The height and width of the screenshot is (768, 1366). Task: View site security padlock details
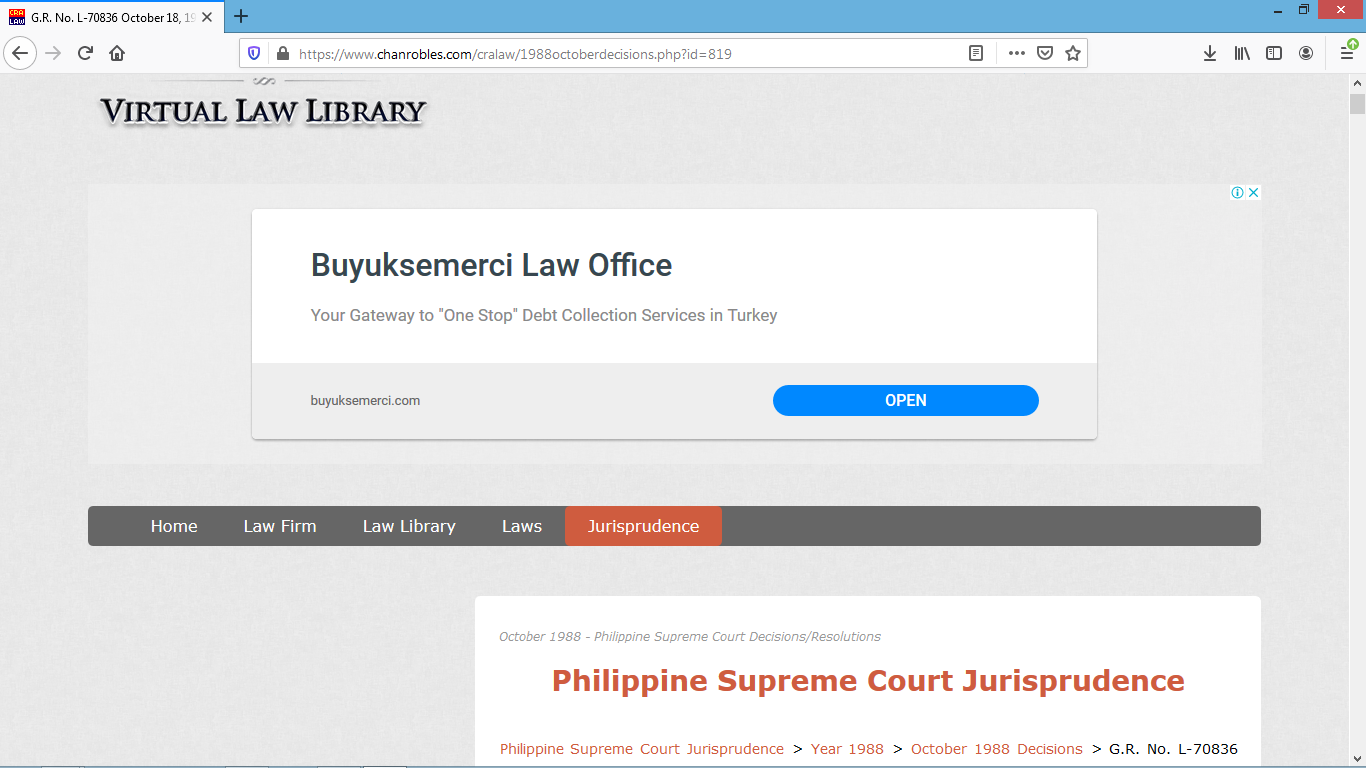point(282,54)
